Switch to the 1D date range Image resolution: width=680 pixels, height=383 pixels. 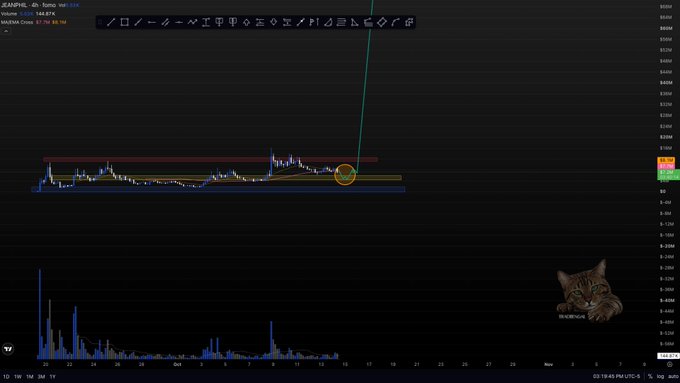pyautogui.click(x=6, y=376)
